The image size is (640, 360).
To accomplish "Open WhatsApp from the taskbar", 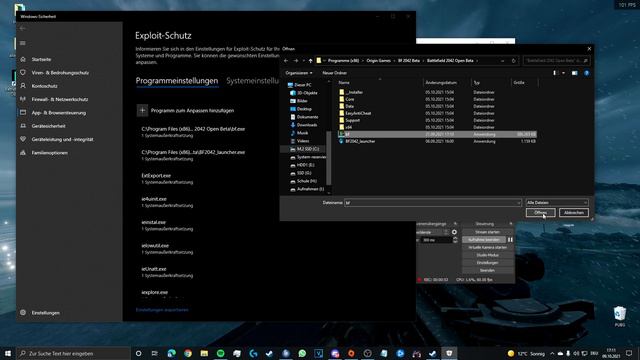I will [x=302, y=353].
